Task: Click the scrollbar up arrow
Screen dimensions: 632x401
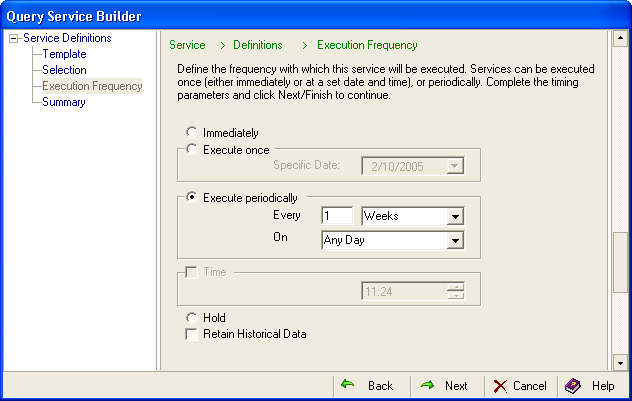Action: coord(620,38)
